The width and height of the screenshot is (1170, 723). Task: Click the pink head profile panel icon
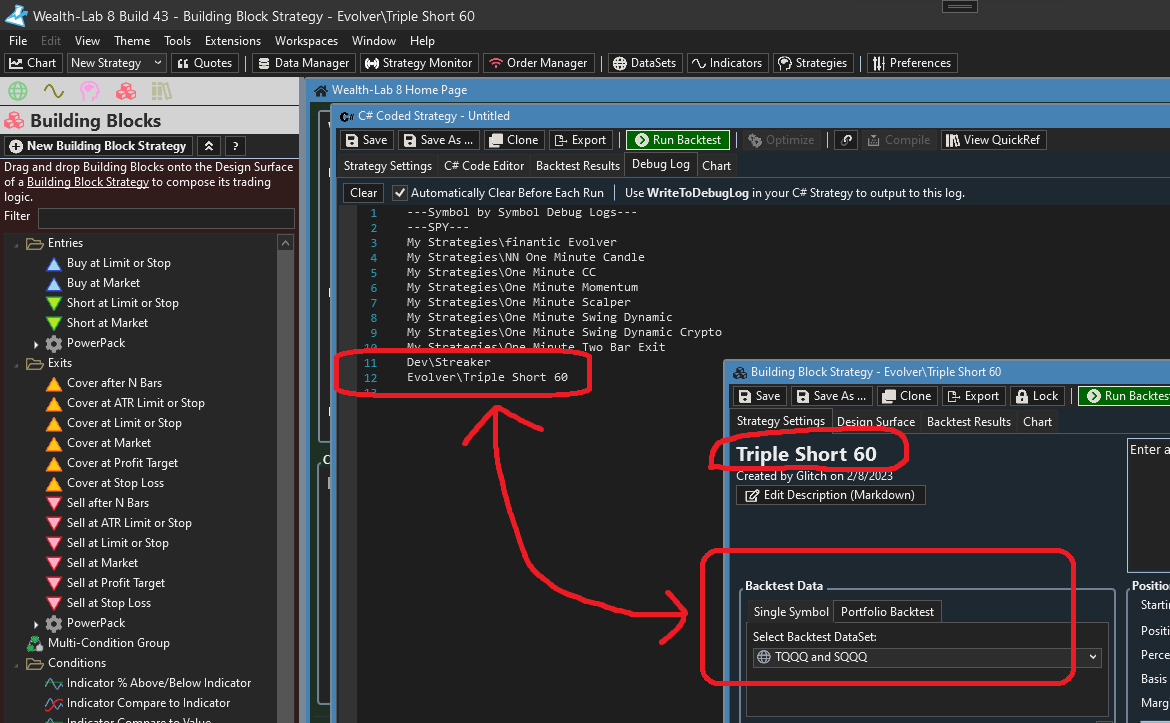(90, 92)
